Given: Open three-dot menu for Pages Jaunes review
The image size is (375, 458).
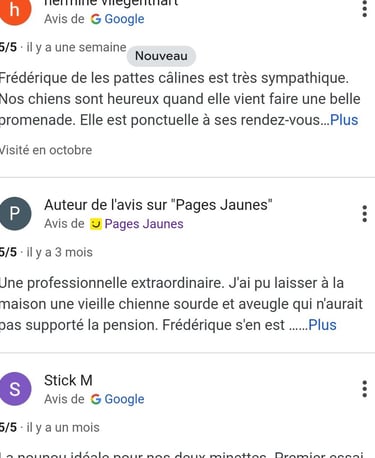Looking at the screenshot, I should [x=365, y=214].
